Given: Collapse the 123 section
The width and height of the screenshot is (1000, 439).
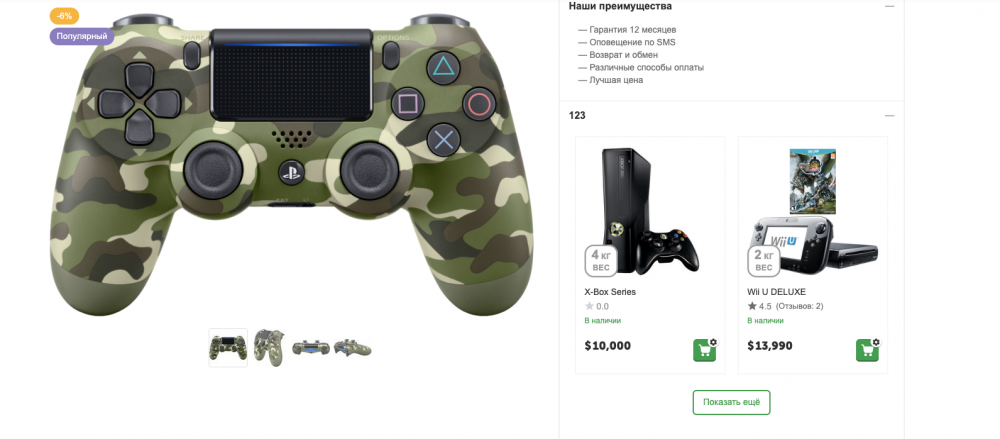Looking at the screenshot, I should (x=890, y=115).
